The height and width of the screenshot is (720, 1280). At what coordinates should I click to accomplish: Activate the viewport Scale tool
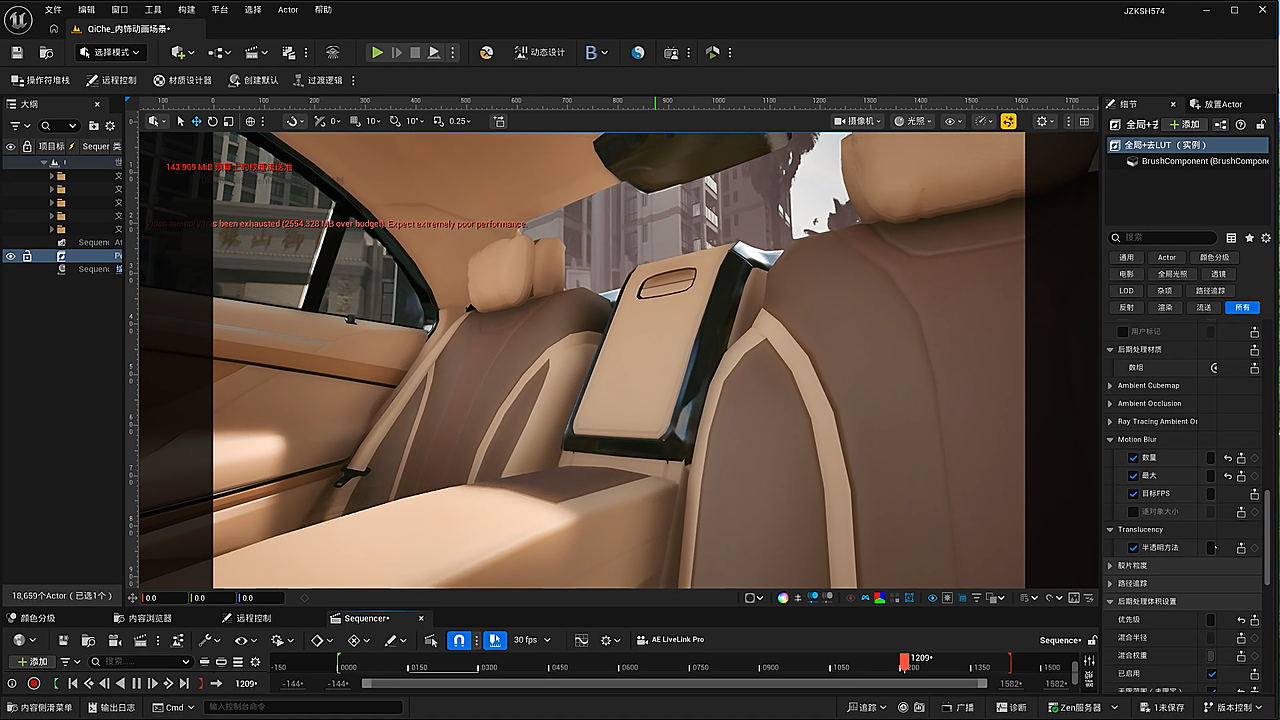(229, 121)
